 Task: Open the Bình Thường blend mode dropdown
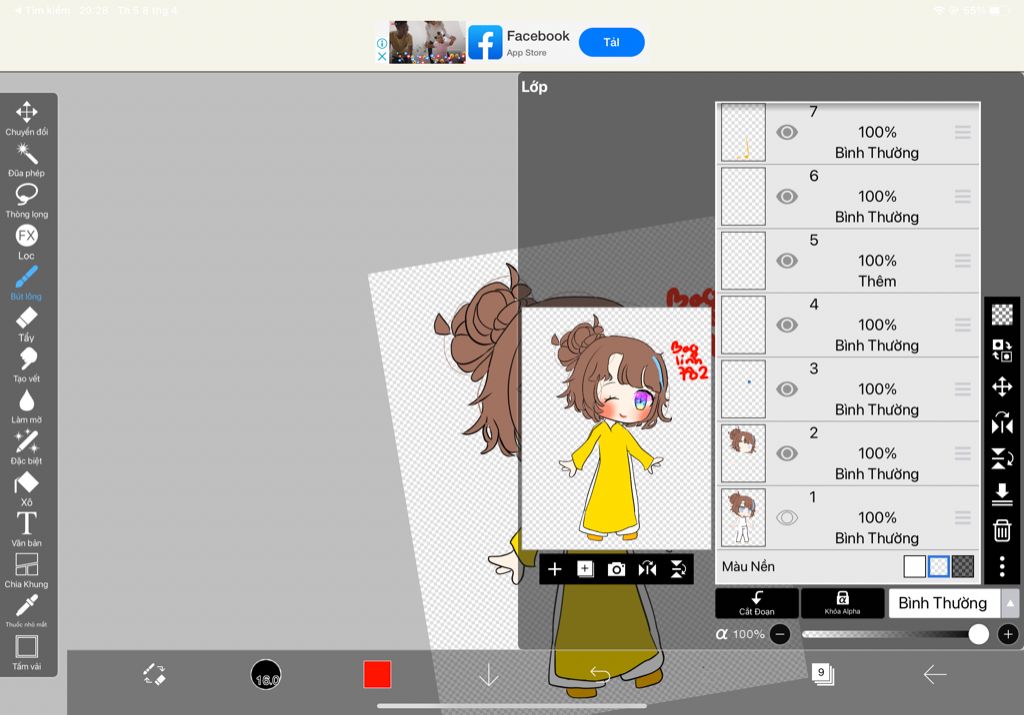[x=943, y=603]
